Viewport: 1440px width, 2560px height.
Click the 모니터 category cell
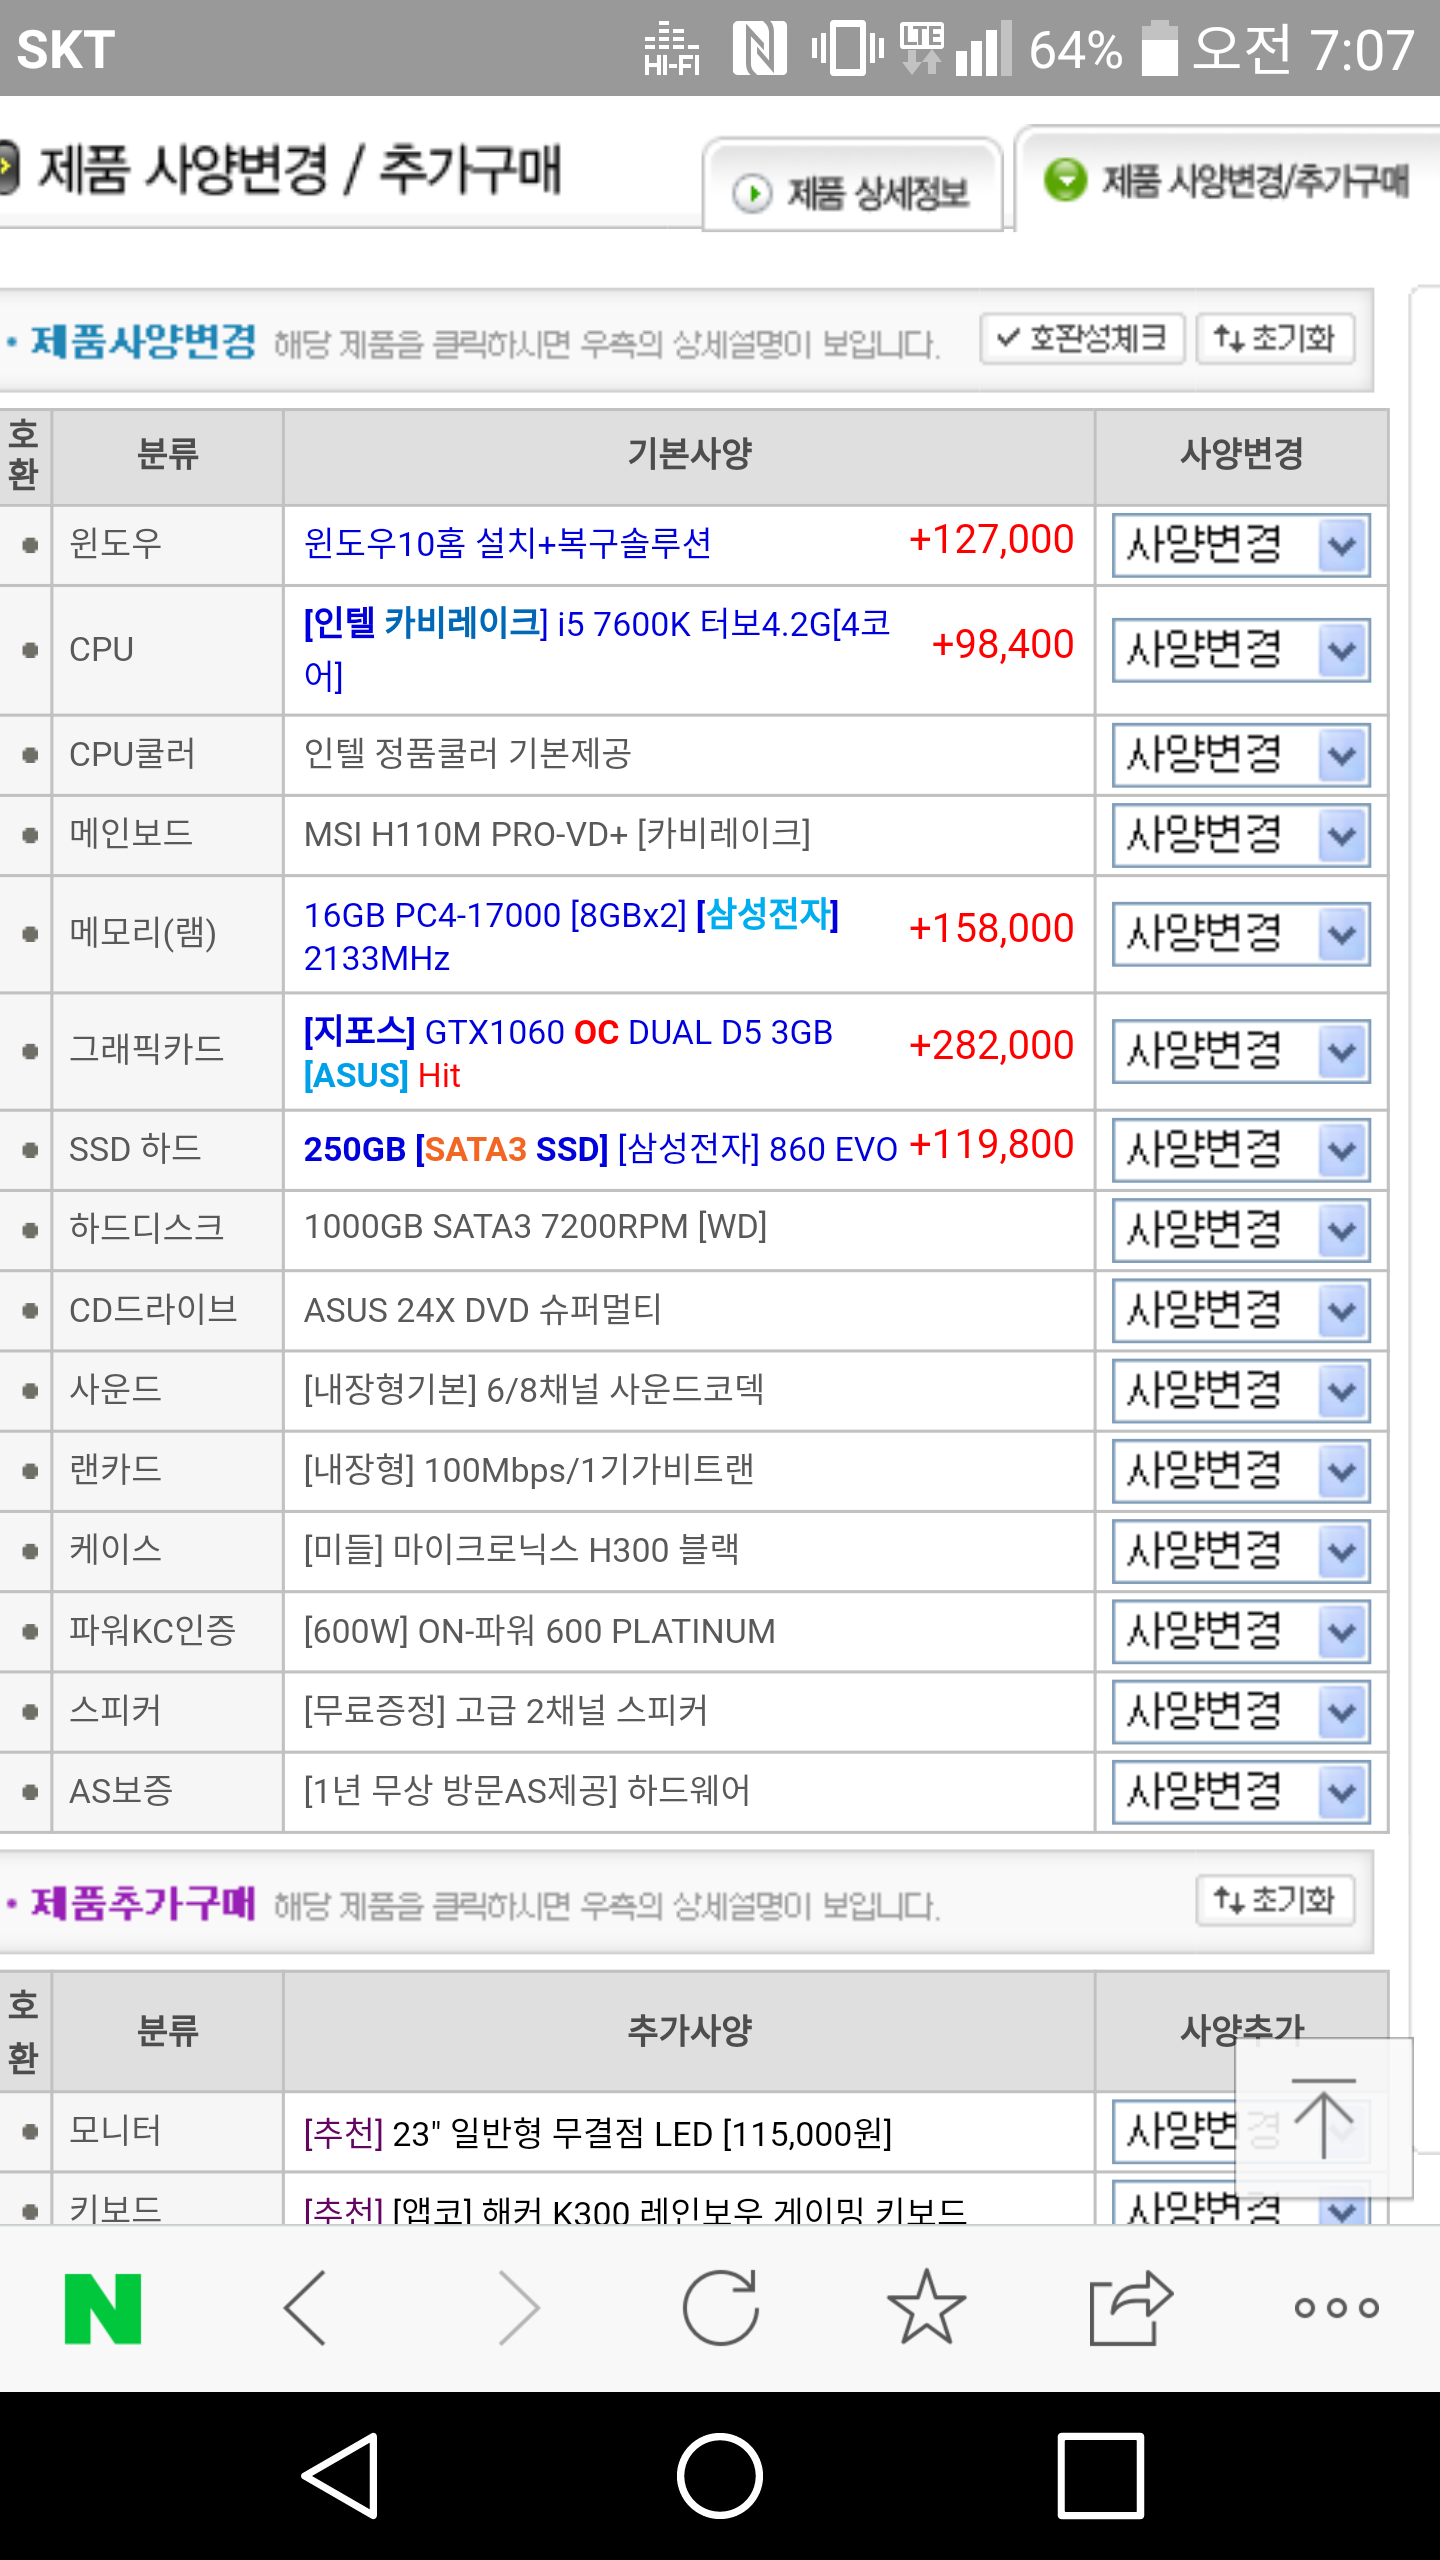(167, 2130)
